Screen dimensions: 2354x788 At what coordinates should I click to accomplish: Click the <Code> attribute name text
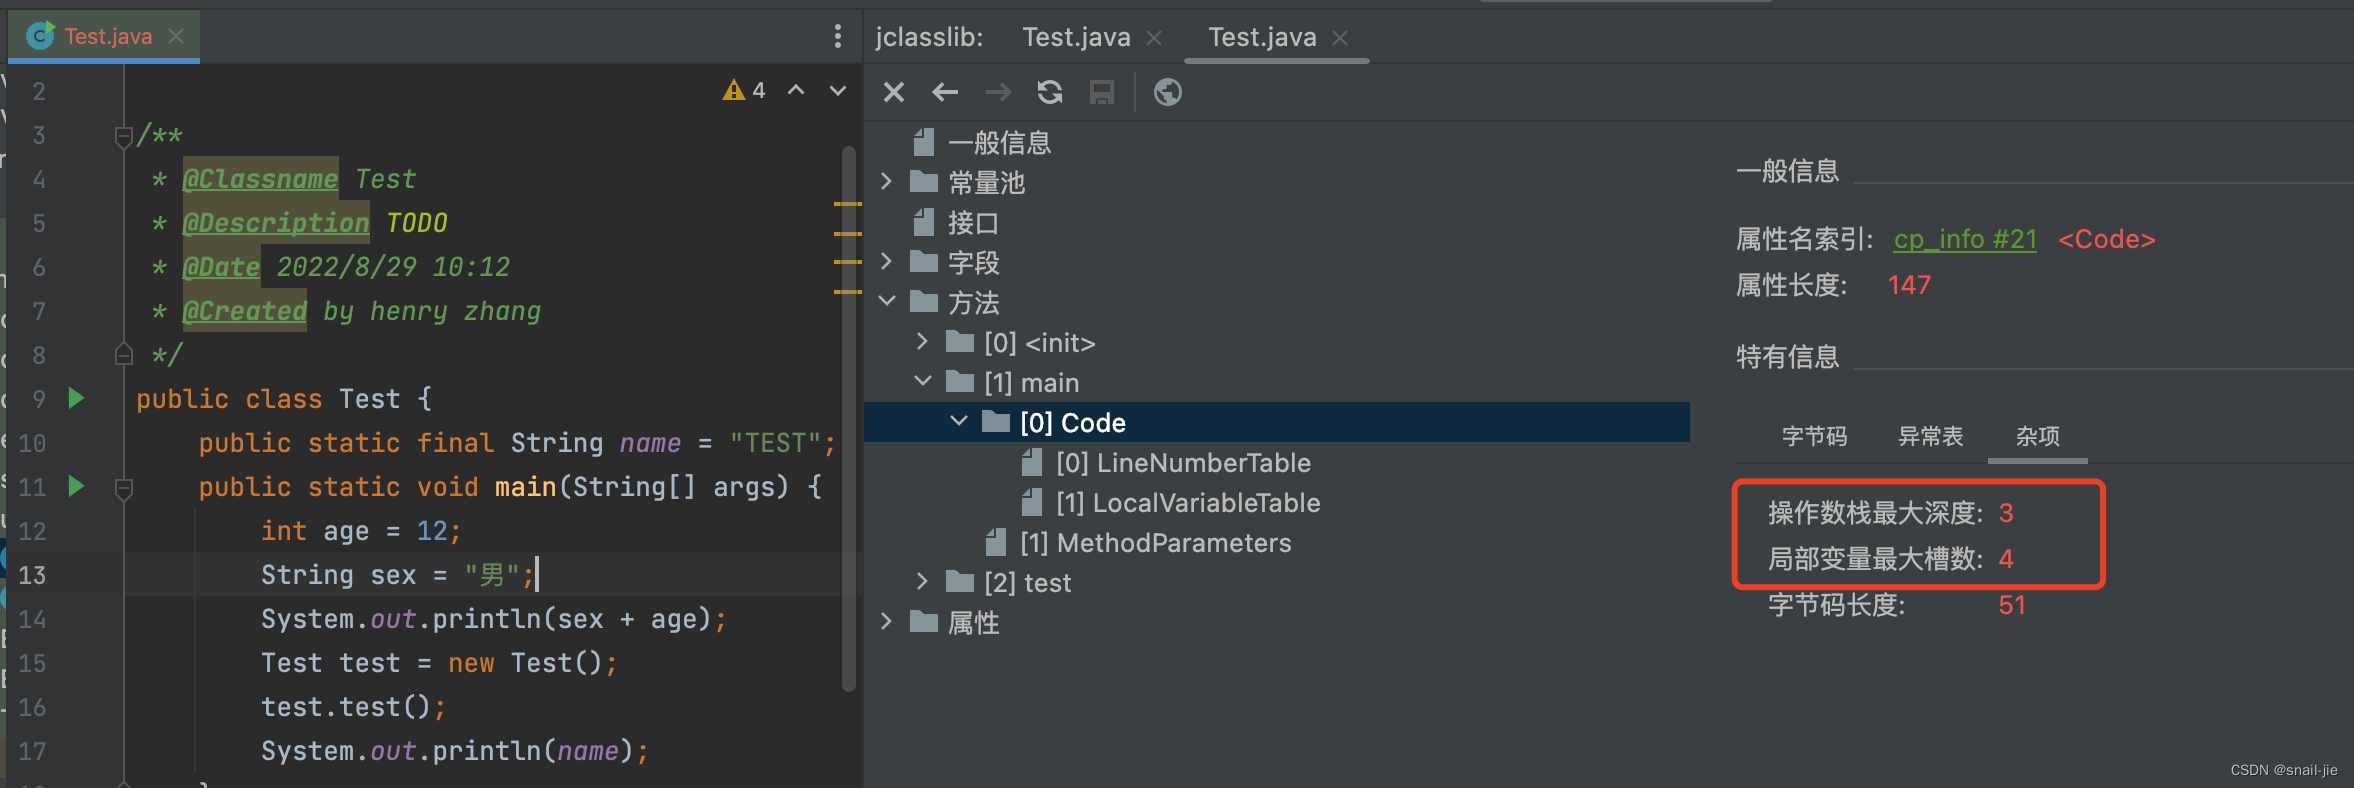2107,239
